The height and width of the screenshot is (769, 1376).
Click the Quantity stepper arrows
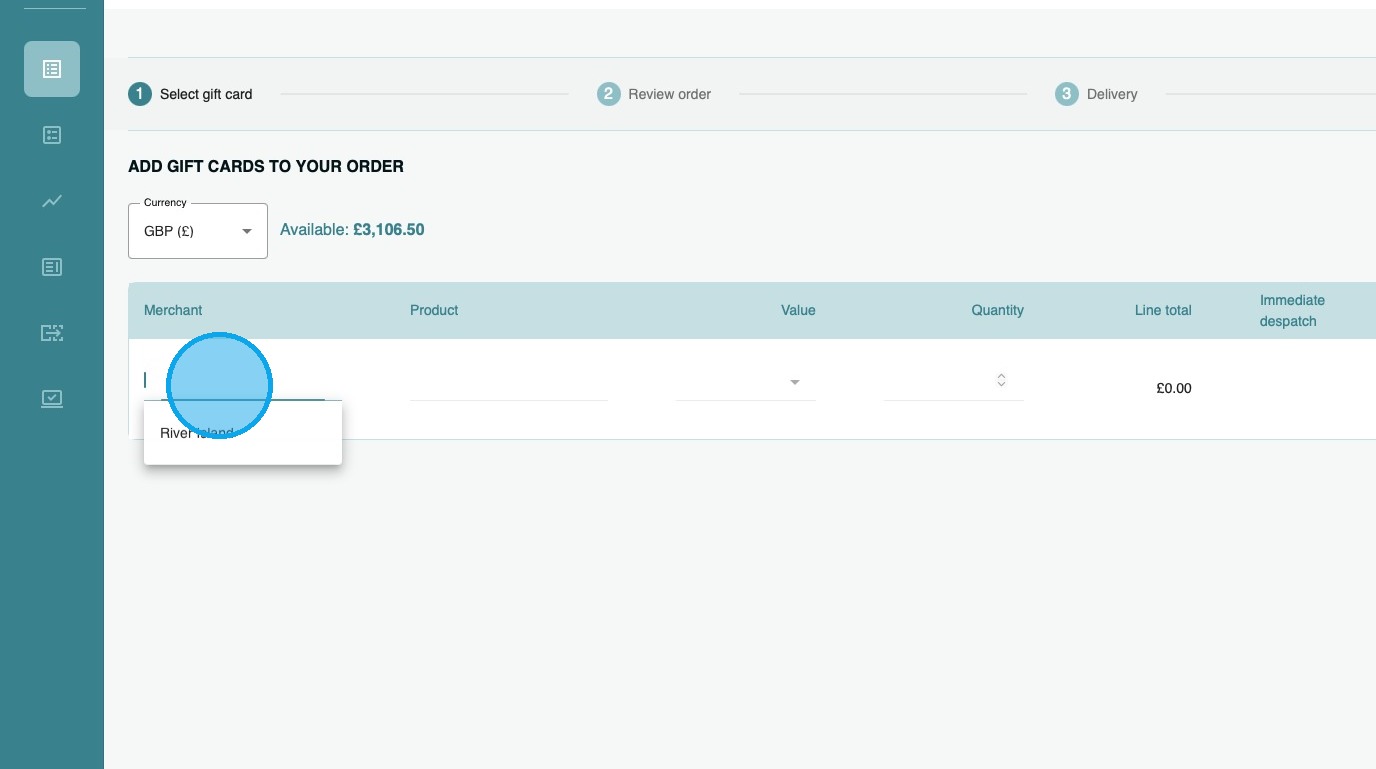[x=1001, y=380]
